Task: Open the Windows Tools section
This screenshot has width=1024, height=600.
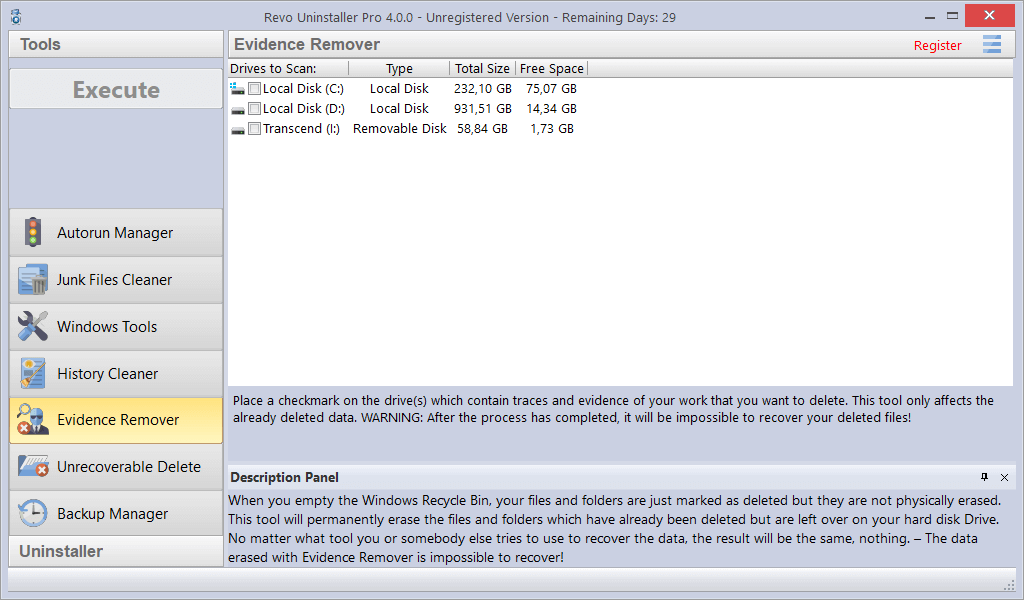Action: [x=116, y=326]
